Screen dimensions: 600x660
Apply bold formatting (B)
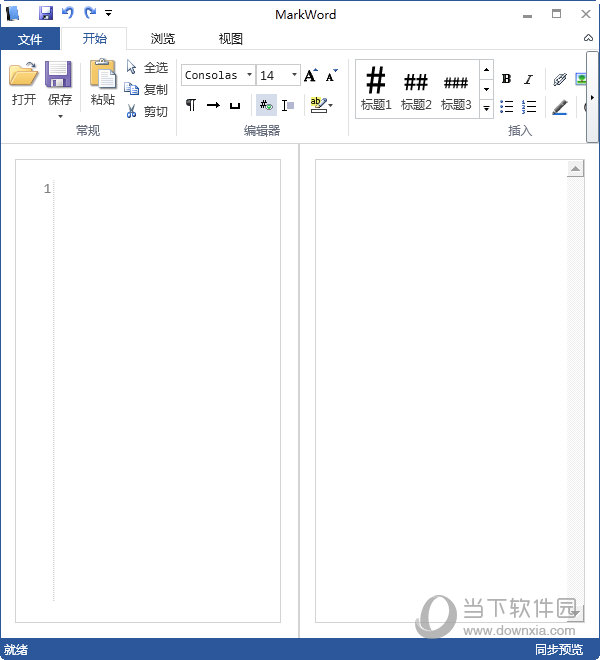[x=506, y=79]
